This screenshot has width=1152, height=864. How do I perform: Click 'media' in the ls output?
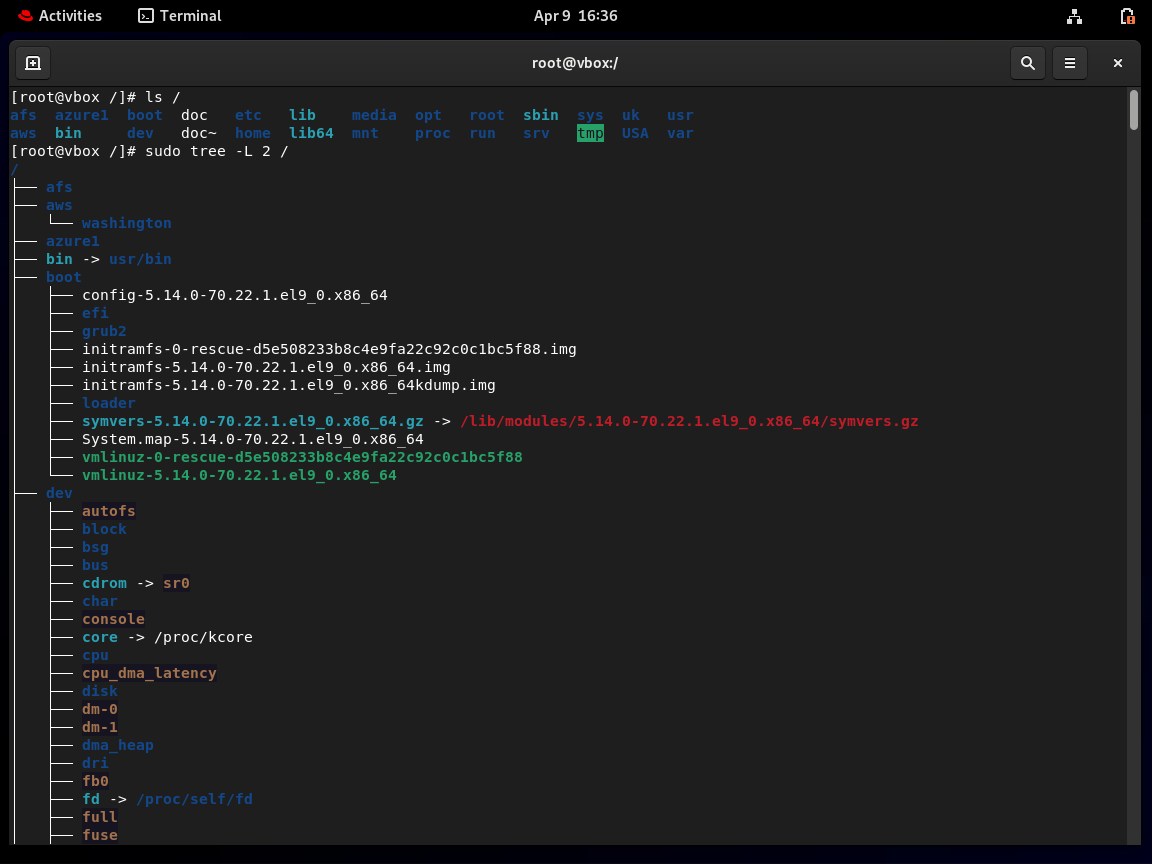point(374,115)
